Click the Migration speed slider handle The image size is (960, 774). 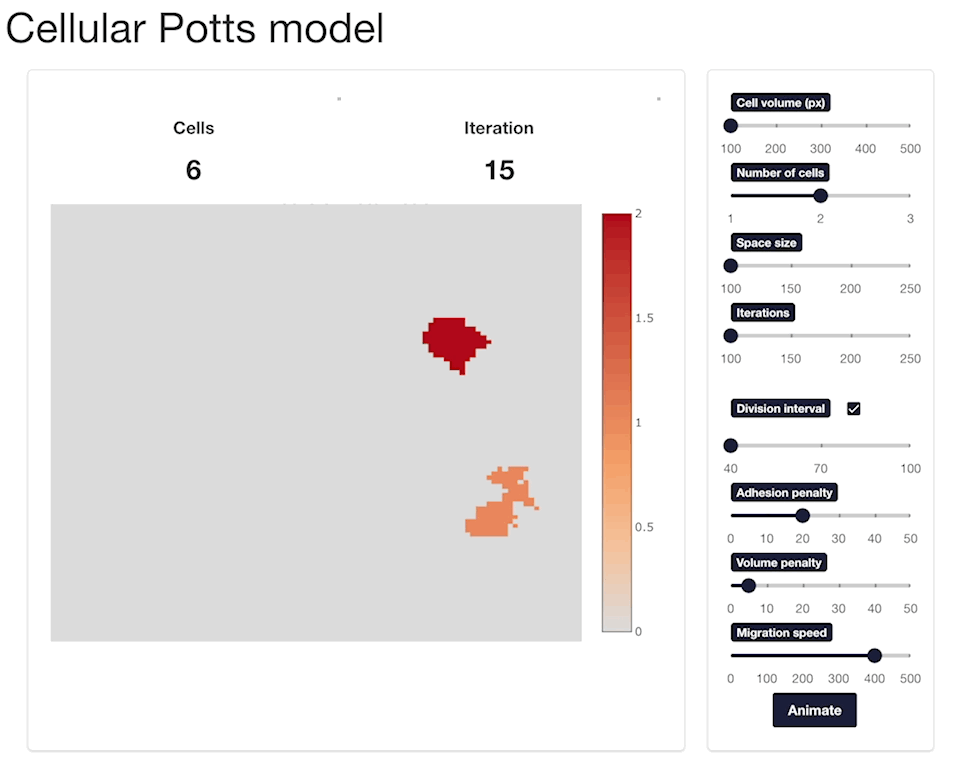(x=874, y=655)
